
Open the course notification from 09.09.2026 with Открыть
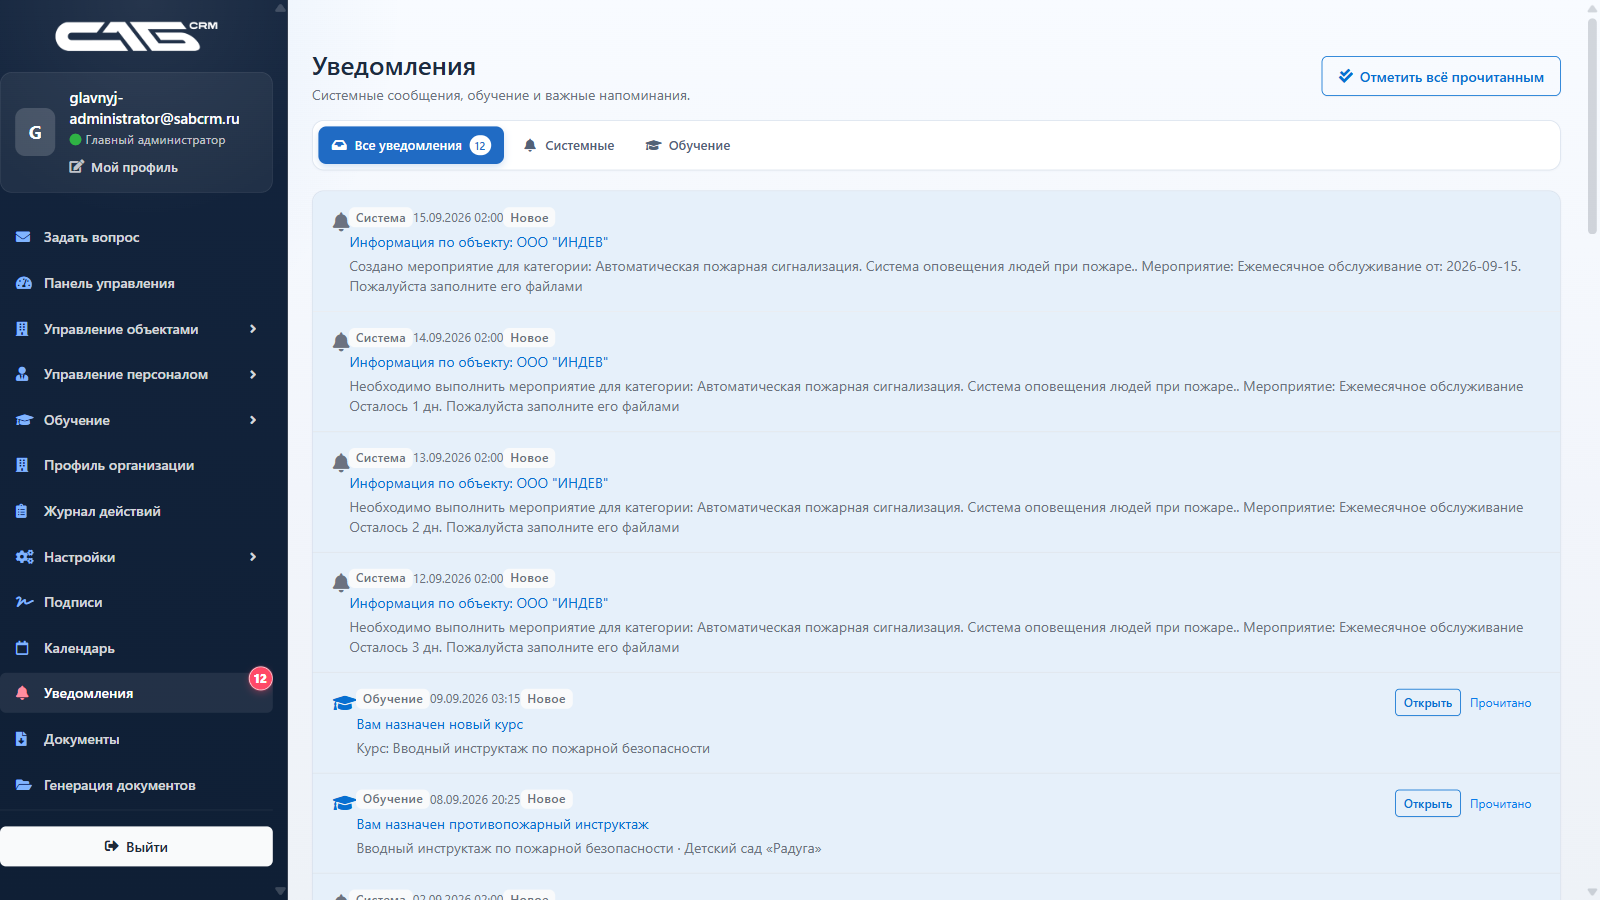click(1427, 703)
